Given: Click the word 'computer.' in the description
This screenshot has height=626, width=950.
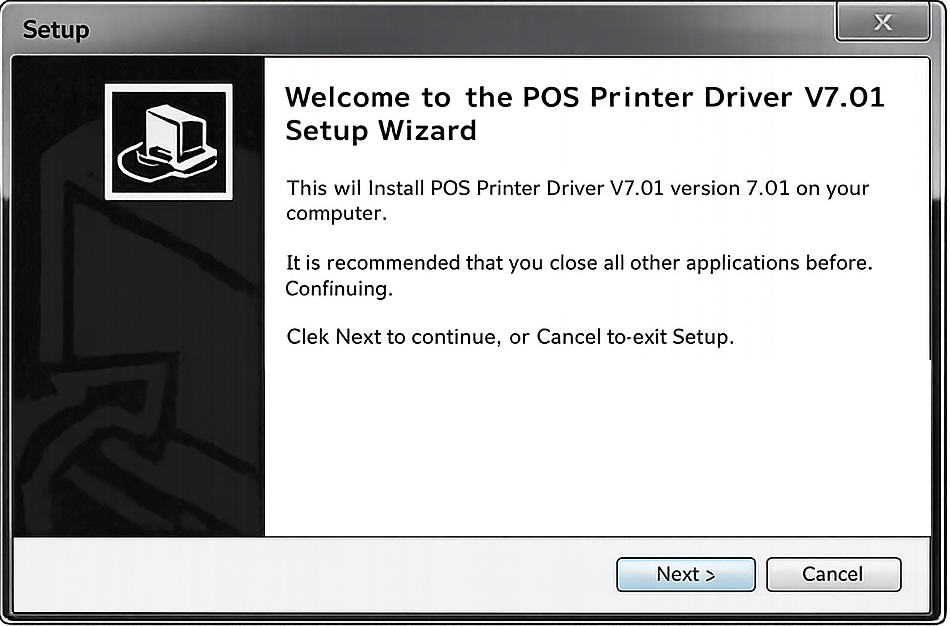Looking at the screenshot, I should (x=336, y=214).
